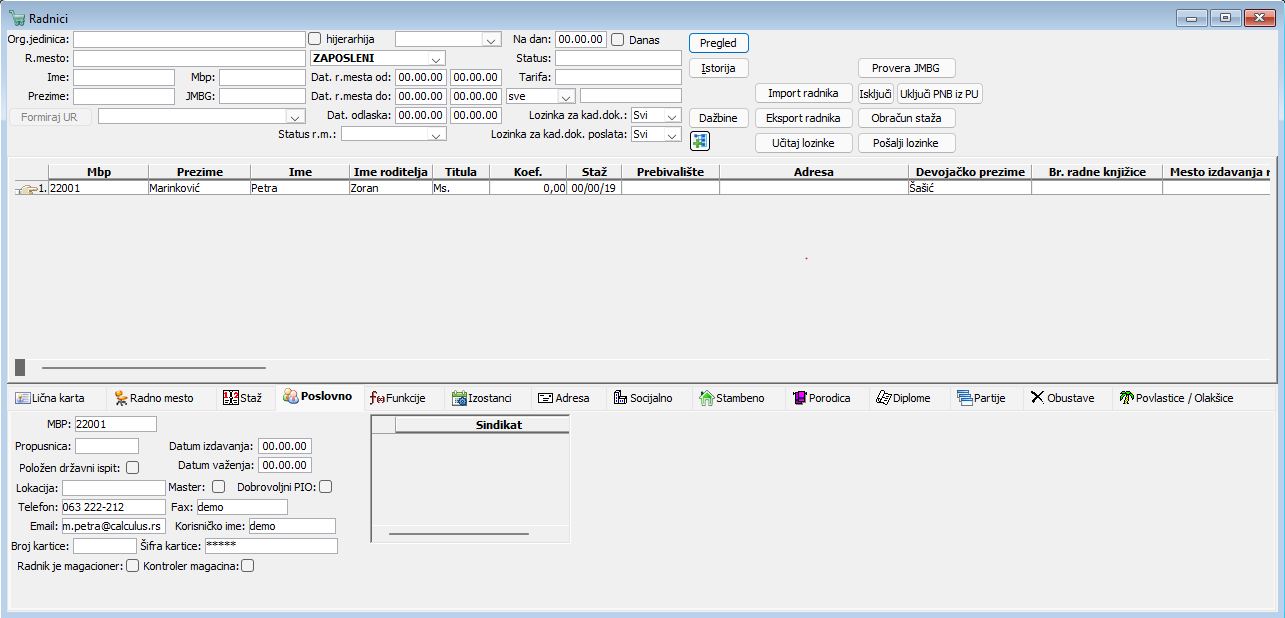The height and width of the screenshot is (618, 1285).
Task: Click the Eksport radnika button
Action: [803, 118]
